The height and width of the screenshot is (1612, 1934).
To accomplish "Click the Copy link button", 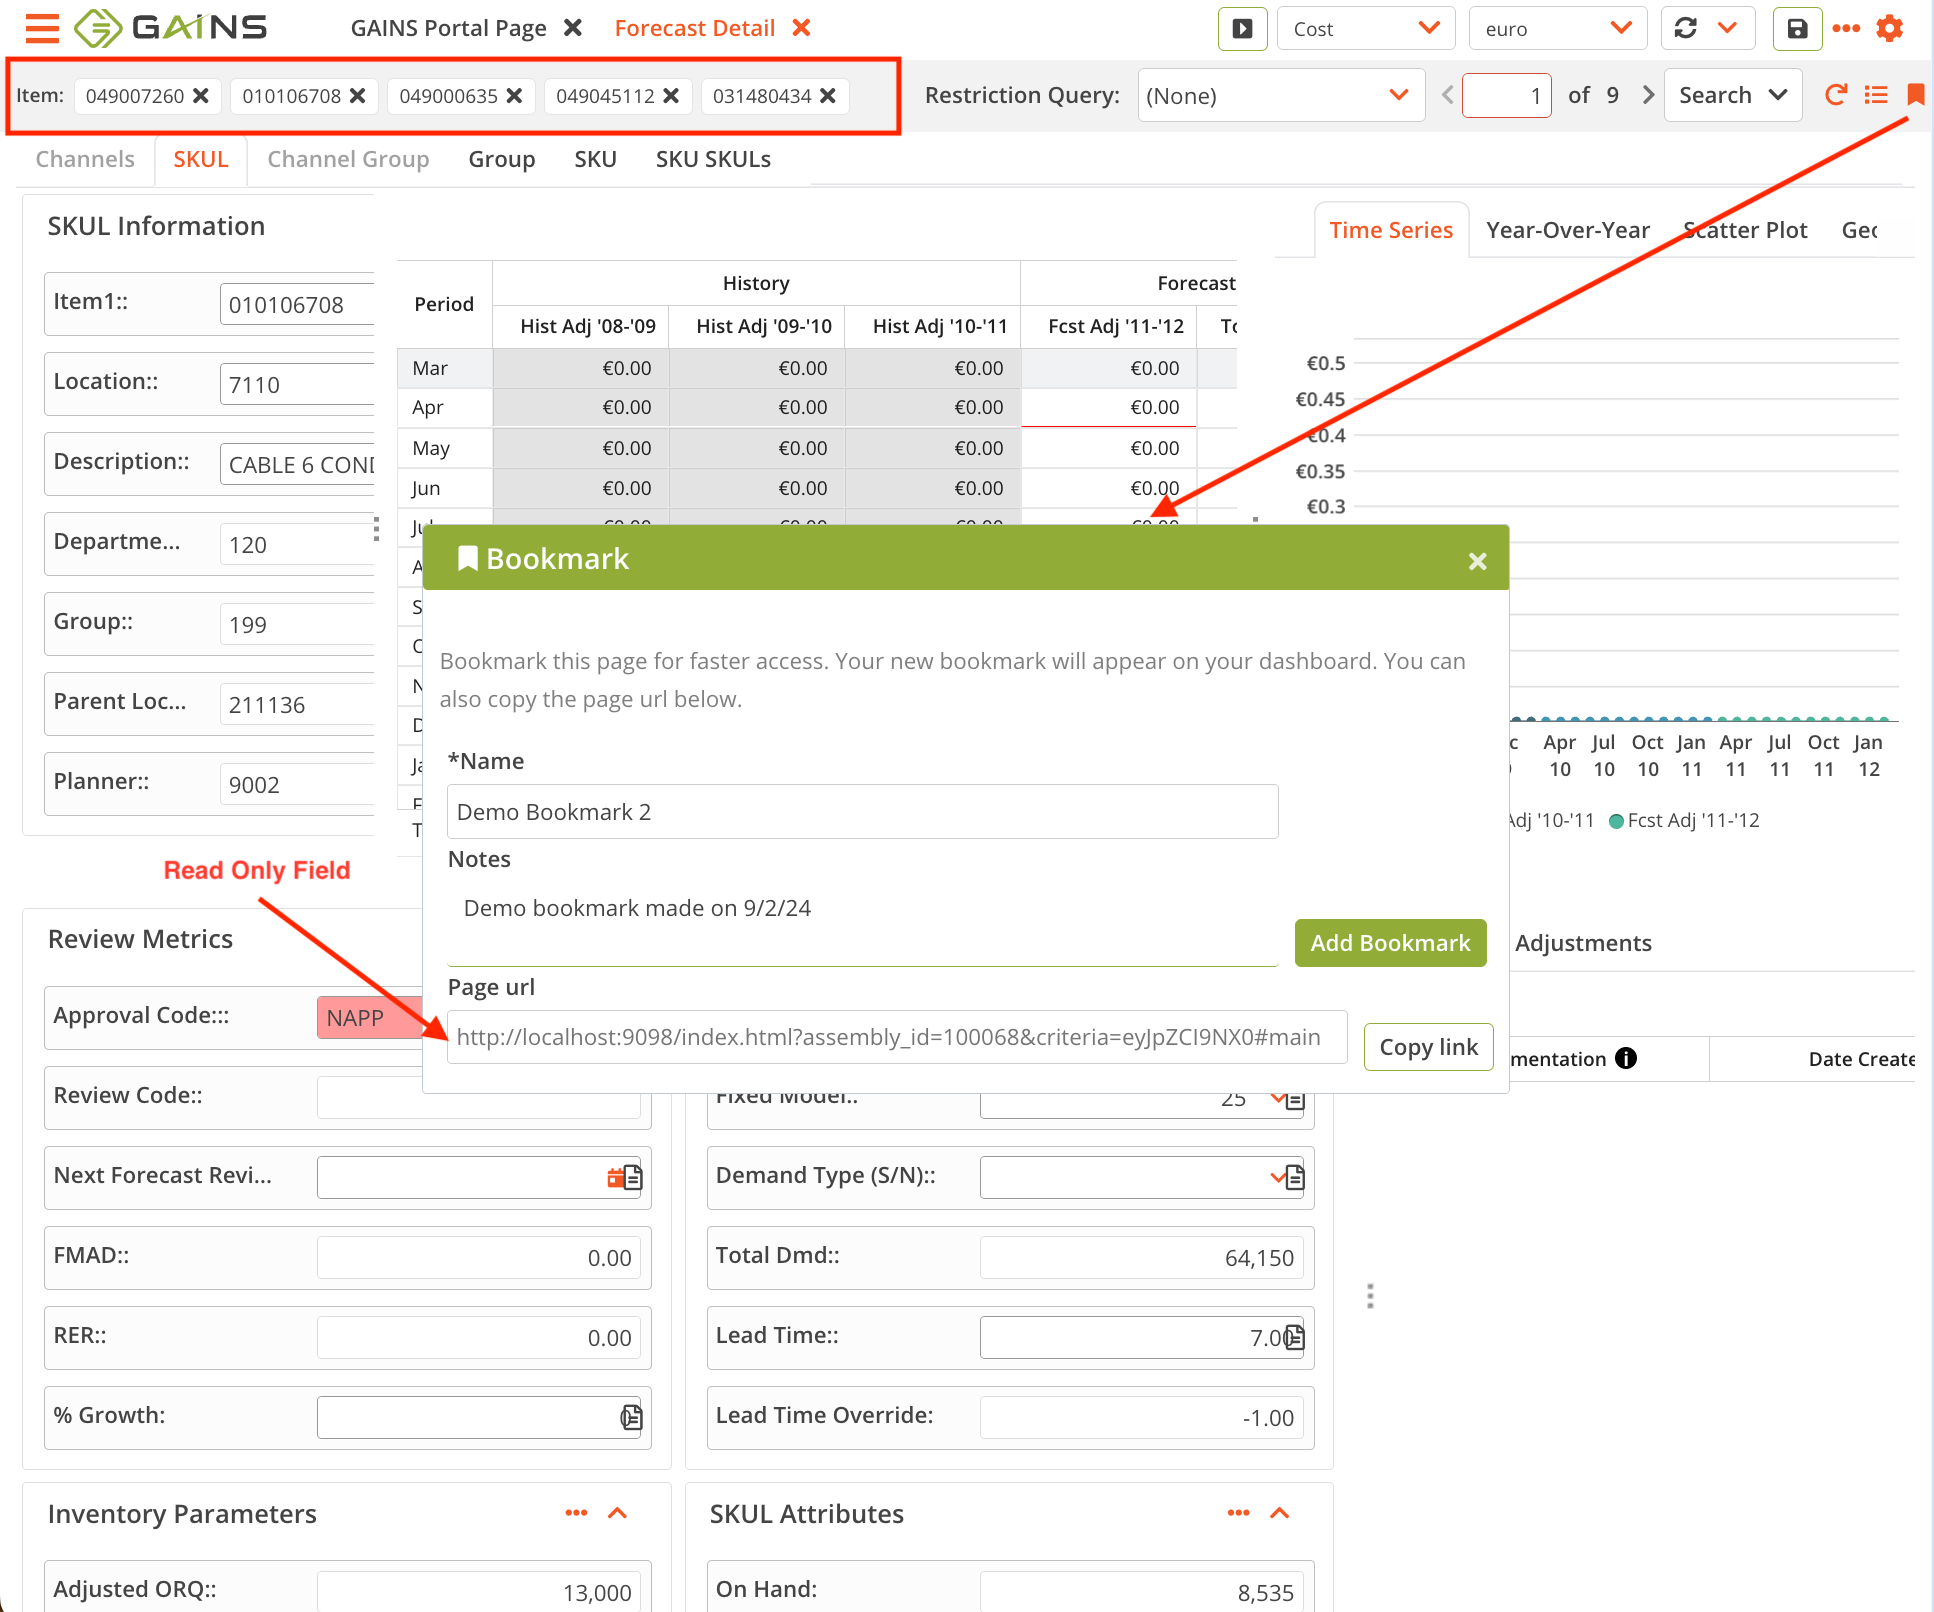I will (x=1428, y=1047).
